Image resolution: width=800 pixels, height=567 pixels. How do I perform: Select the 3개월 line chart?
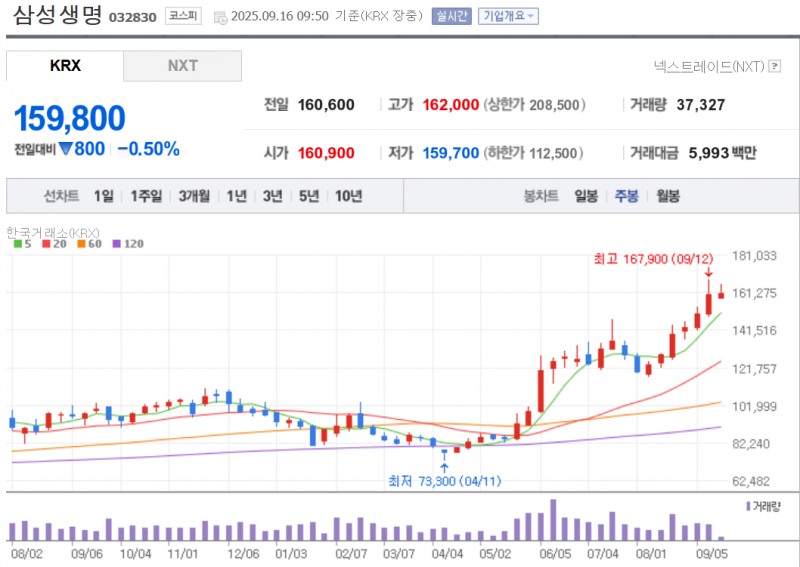coord(194,196)
